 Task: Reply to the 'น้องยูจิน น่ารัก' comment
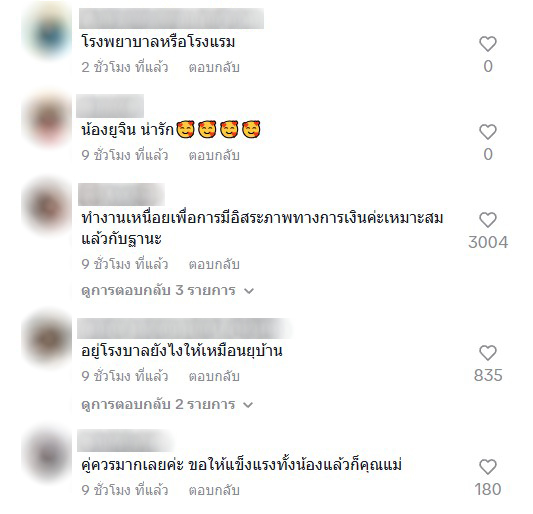coord(214,155)
